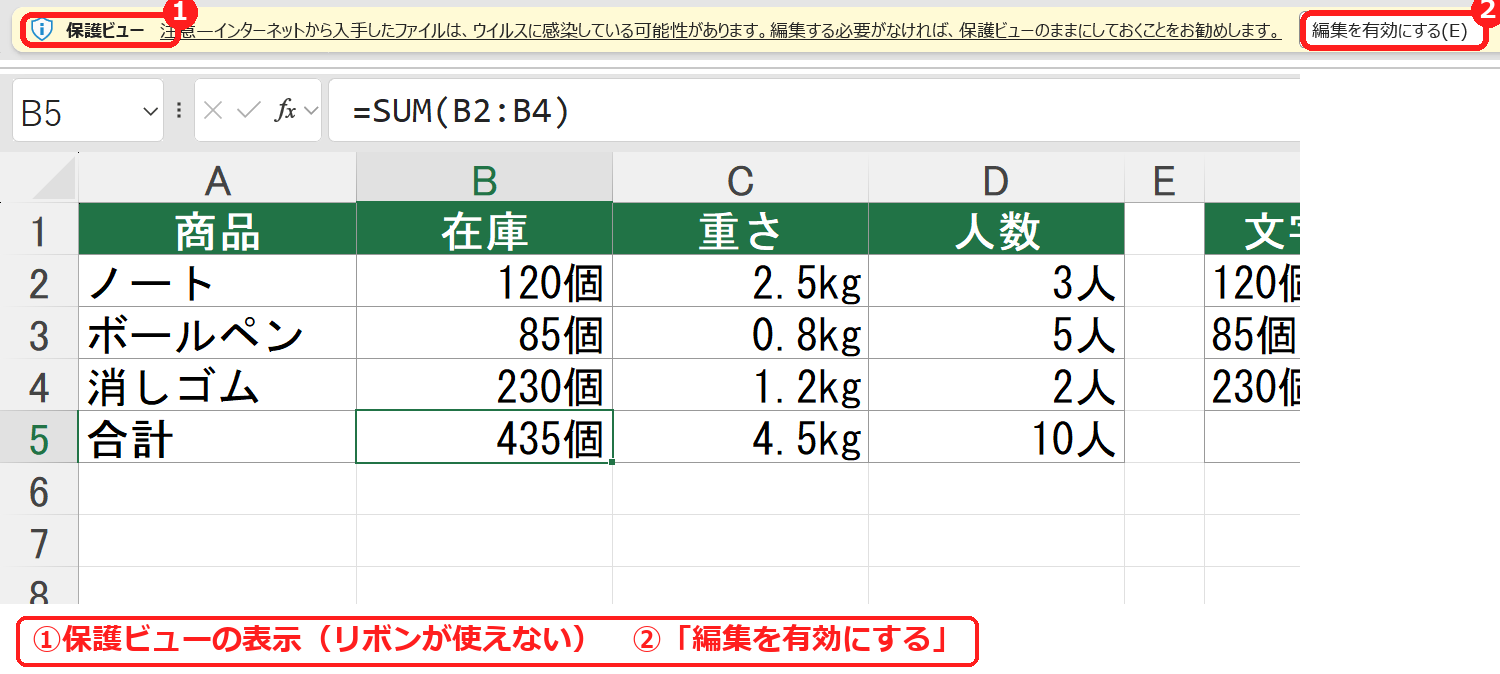
Task: Click the 5人 cell
Action: [x=996, y=333]
